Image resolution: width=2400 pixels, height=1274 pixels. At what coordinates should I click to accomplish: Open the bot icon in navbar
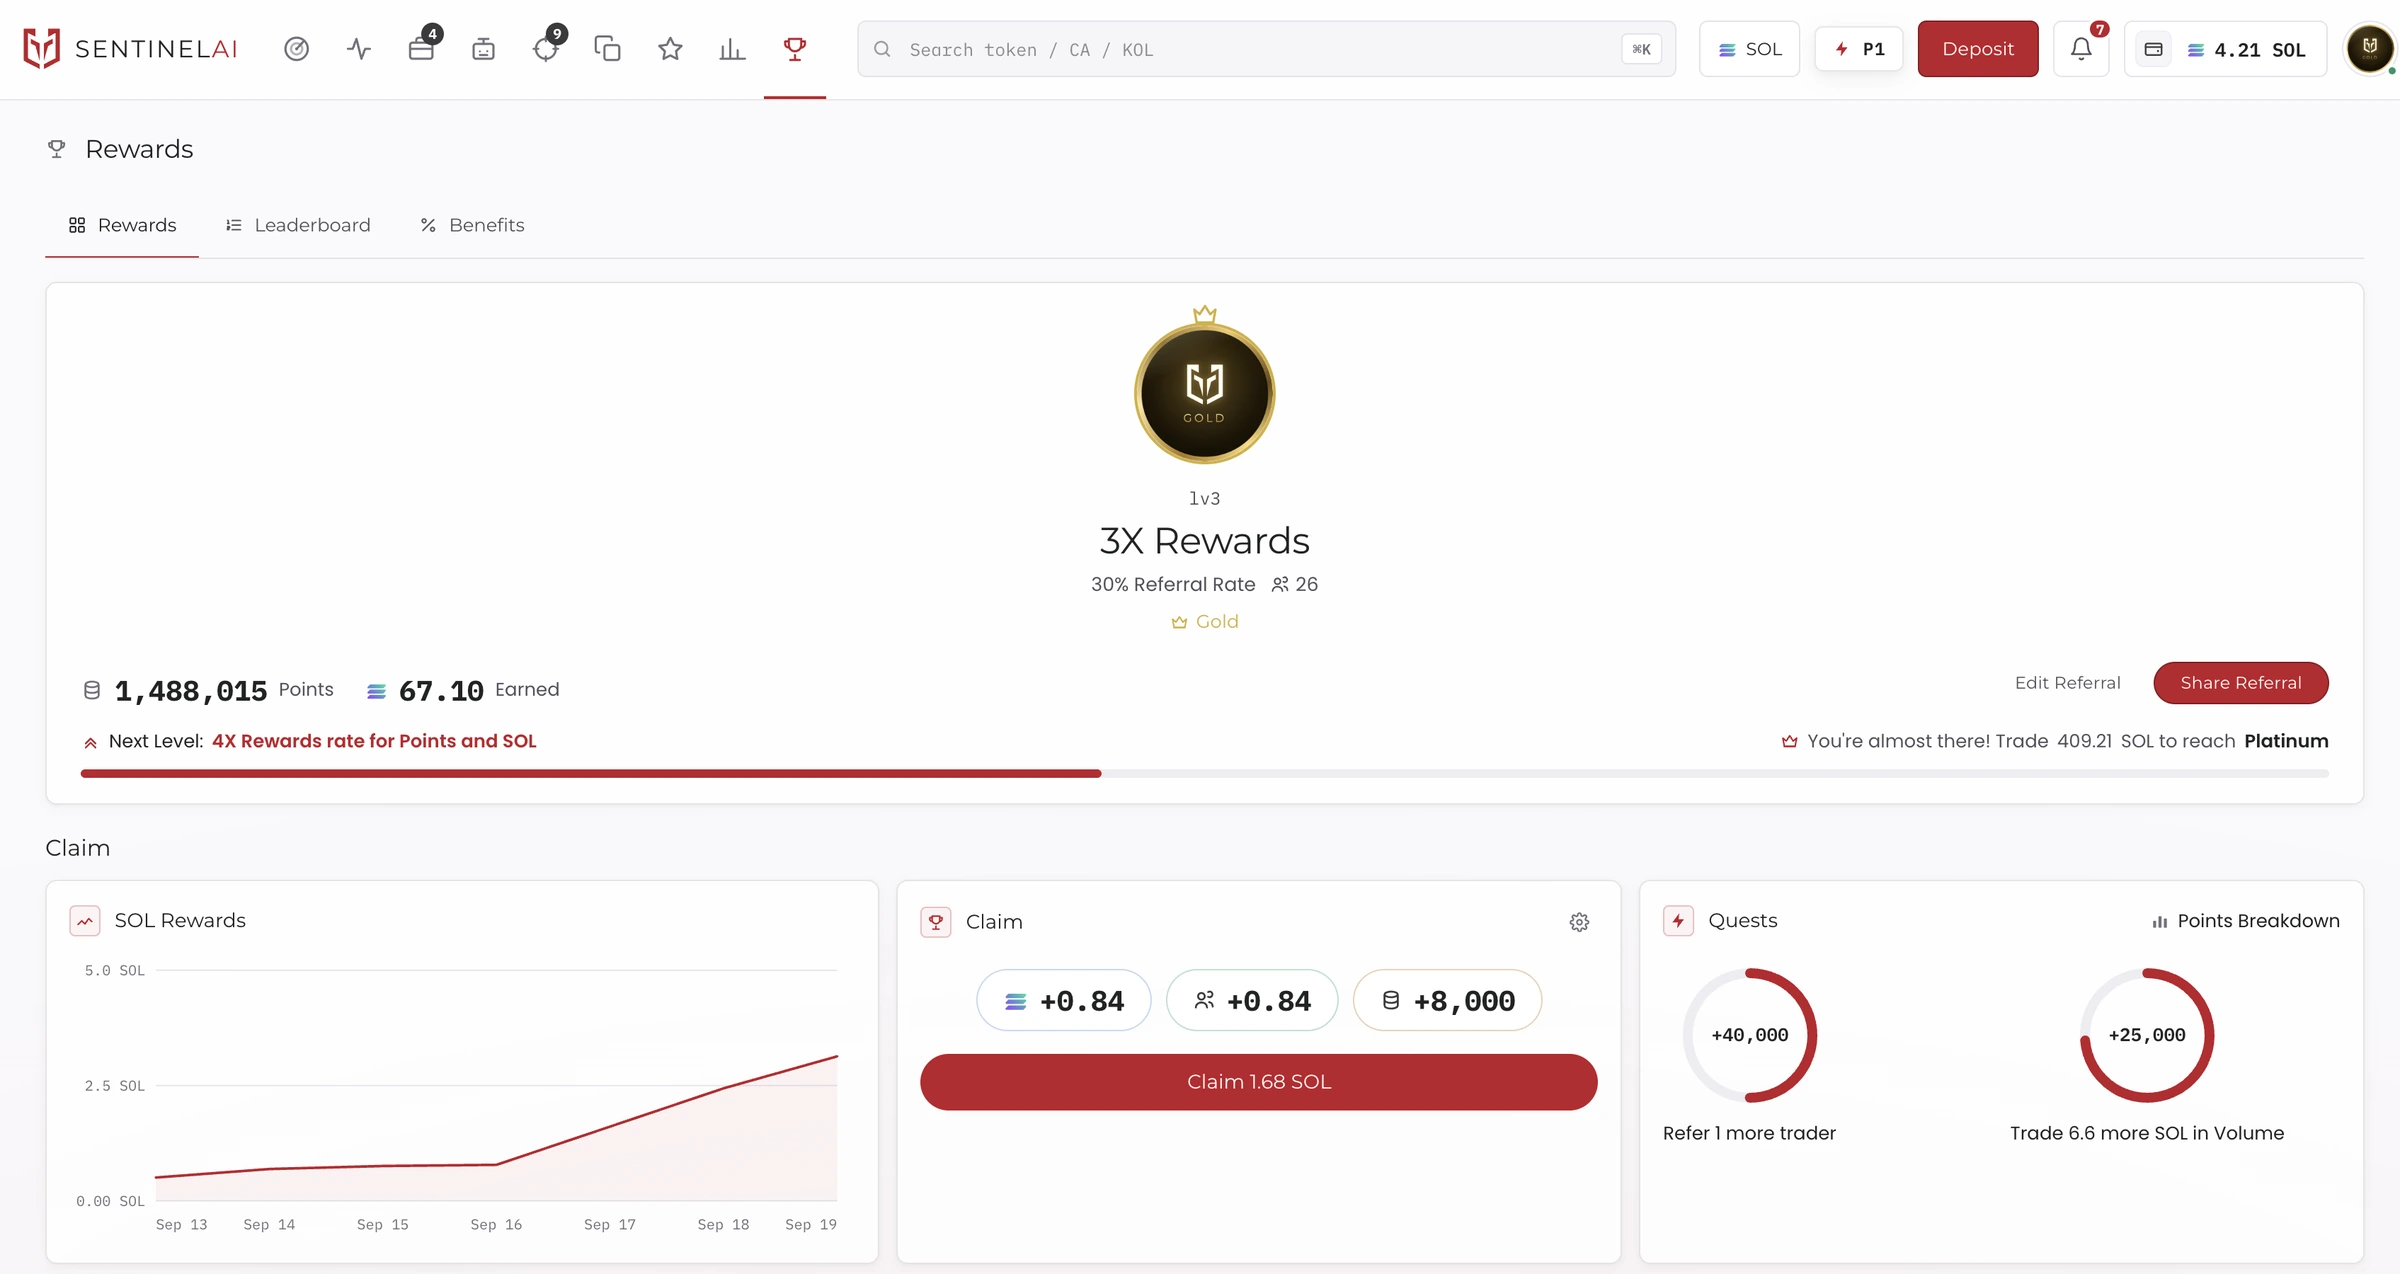pos(483,48)
